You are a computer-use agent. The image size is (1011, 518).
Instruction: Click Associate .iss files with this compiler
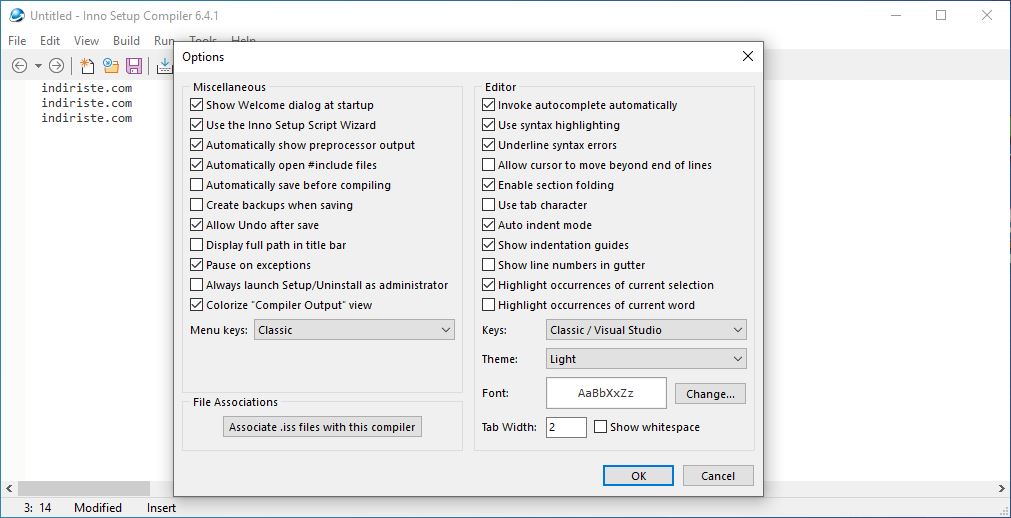tap(322, 426)
